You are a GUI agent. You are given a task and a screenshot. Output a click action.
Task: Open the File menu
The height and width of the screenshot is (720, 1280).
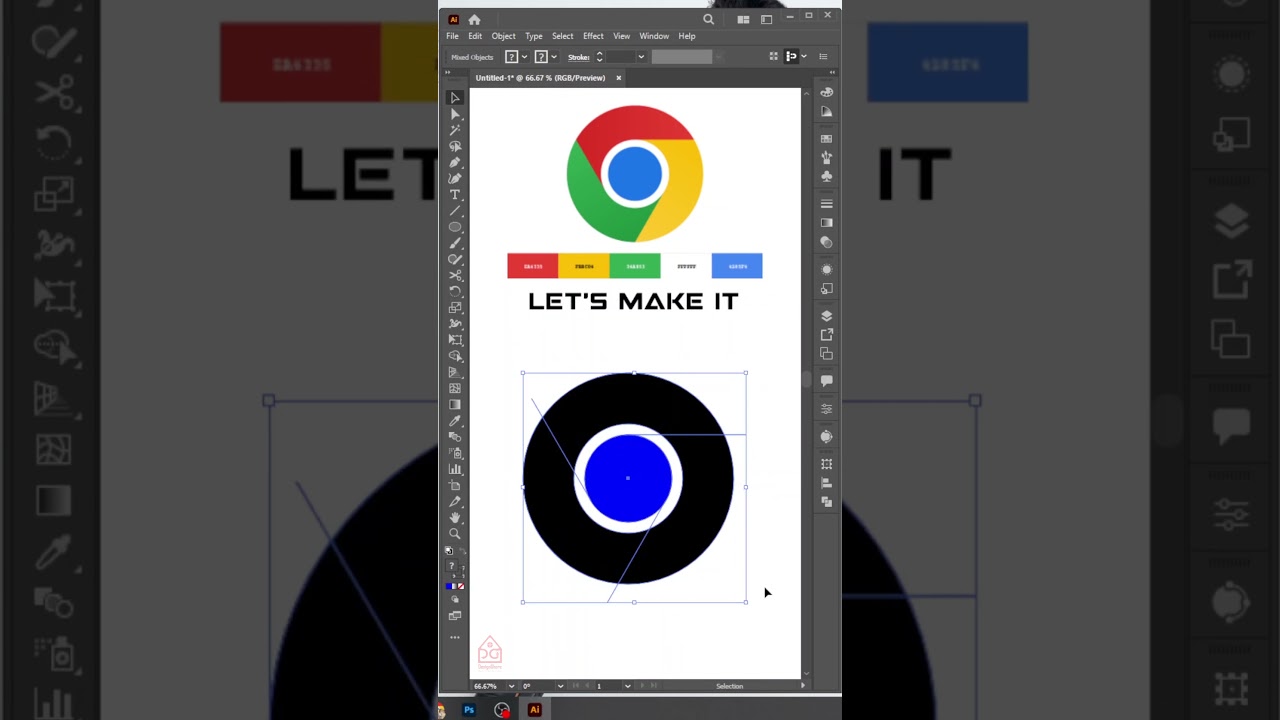452,36
